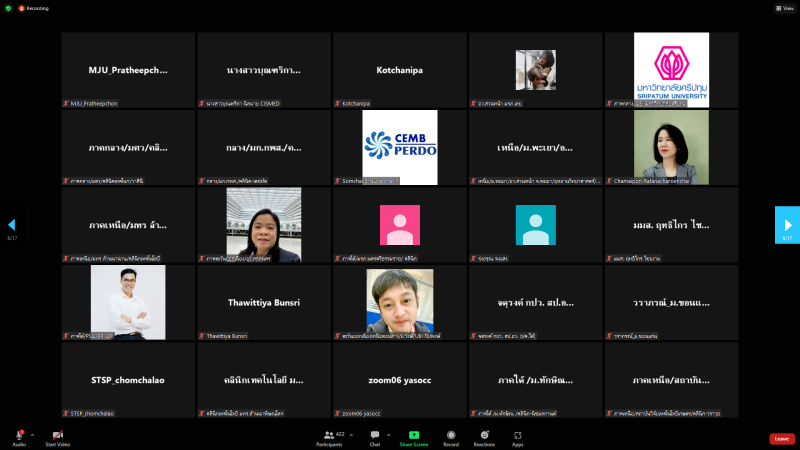Open the Apps panel
Screen dimensions: 800x450
coord(518,435)
